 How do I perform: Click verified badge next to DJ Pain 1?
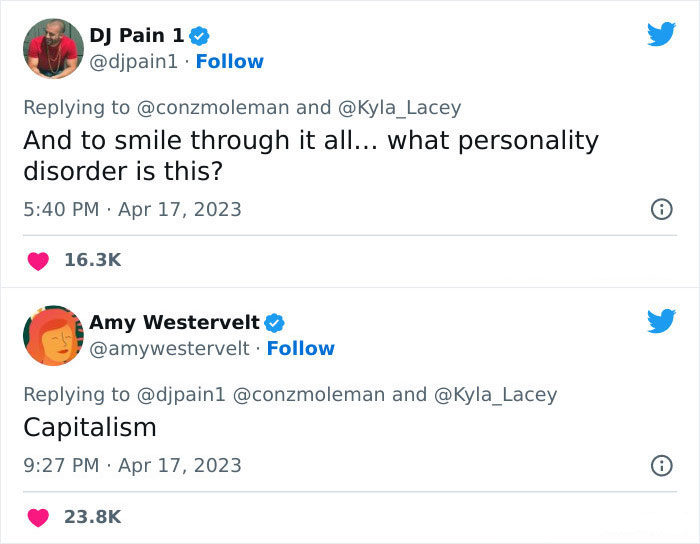coord(200,36)
